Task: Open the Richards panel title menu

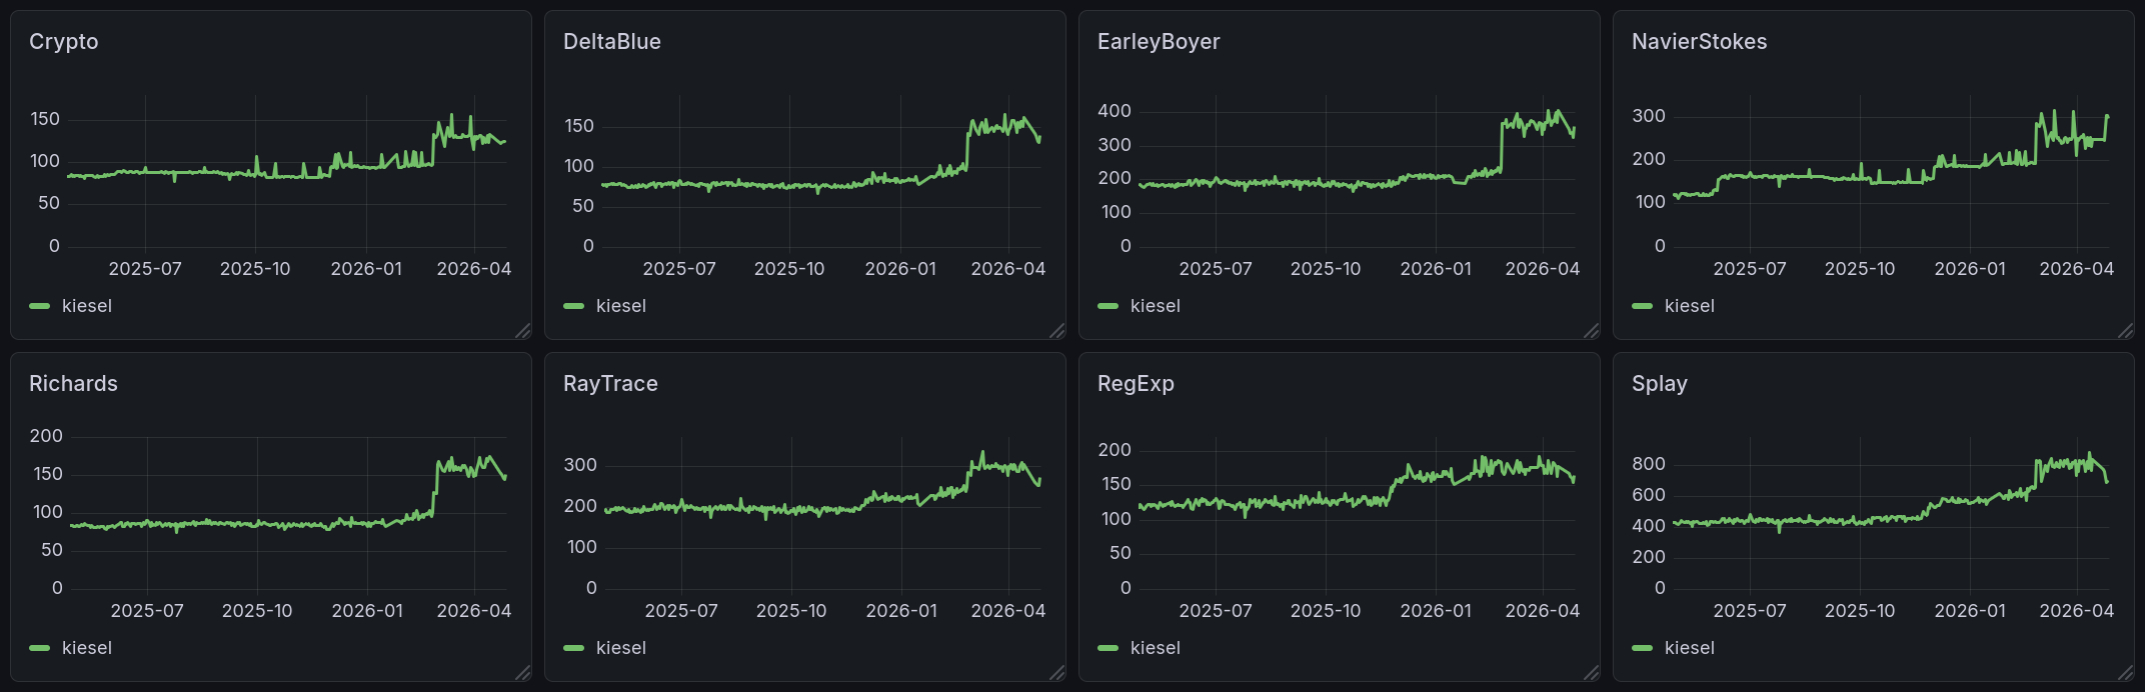Action: click(x=73, y=384)
